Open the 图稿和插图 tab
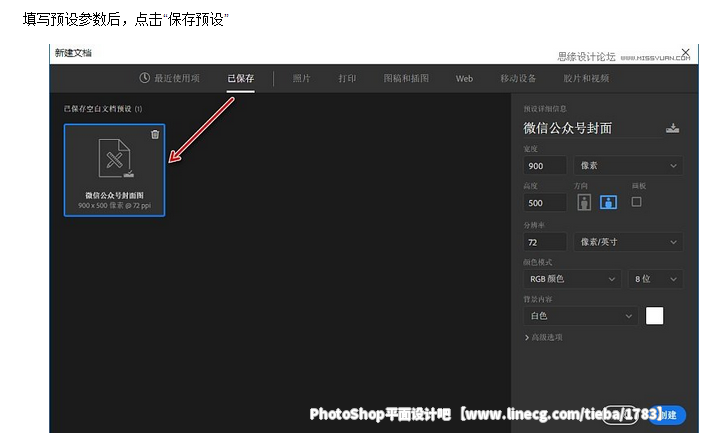Screen dimensions: 718x433 pos(406,78)
